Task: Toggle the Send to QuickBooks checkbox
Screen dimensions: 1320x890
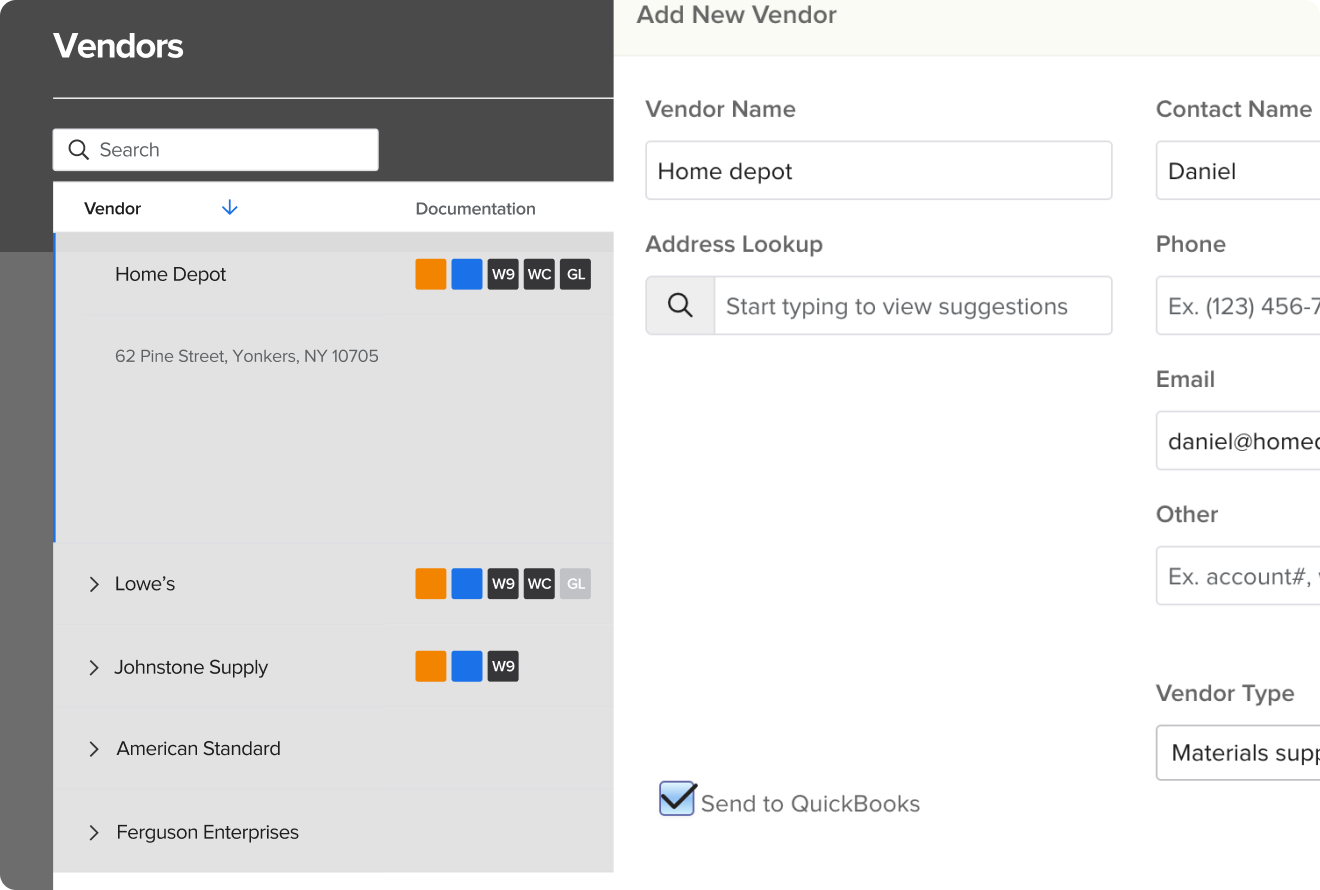Action: point(677,800)
